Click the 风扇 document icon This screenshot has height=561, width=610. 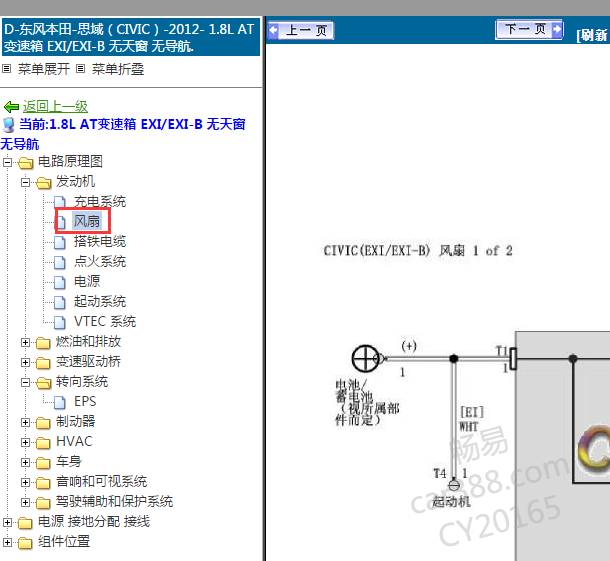61,222
